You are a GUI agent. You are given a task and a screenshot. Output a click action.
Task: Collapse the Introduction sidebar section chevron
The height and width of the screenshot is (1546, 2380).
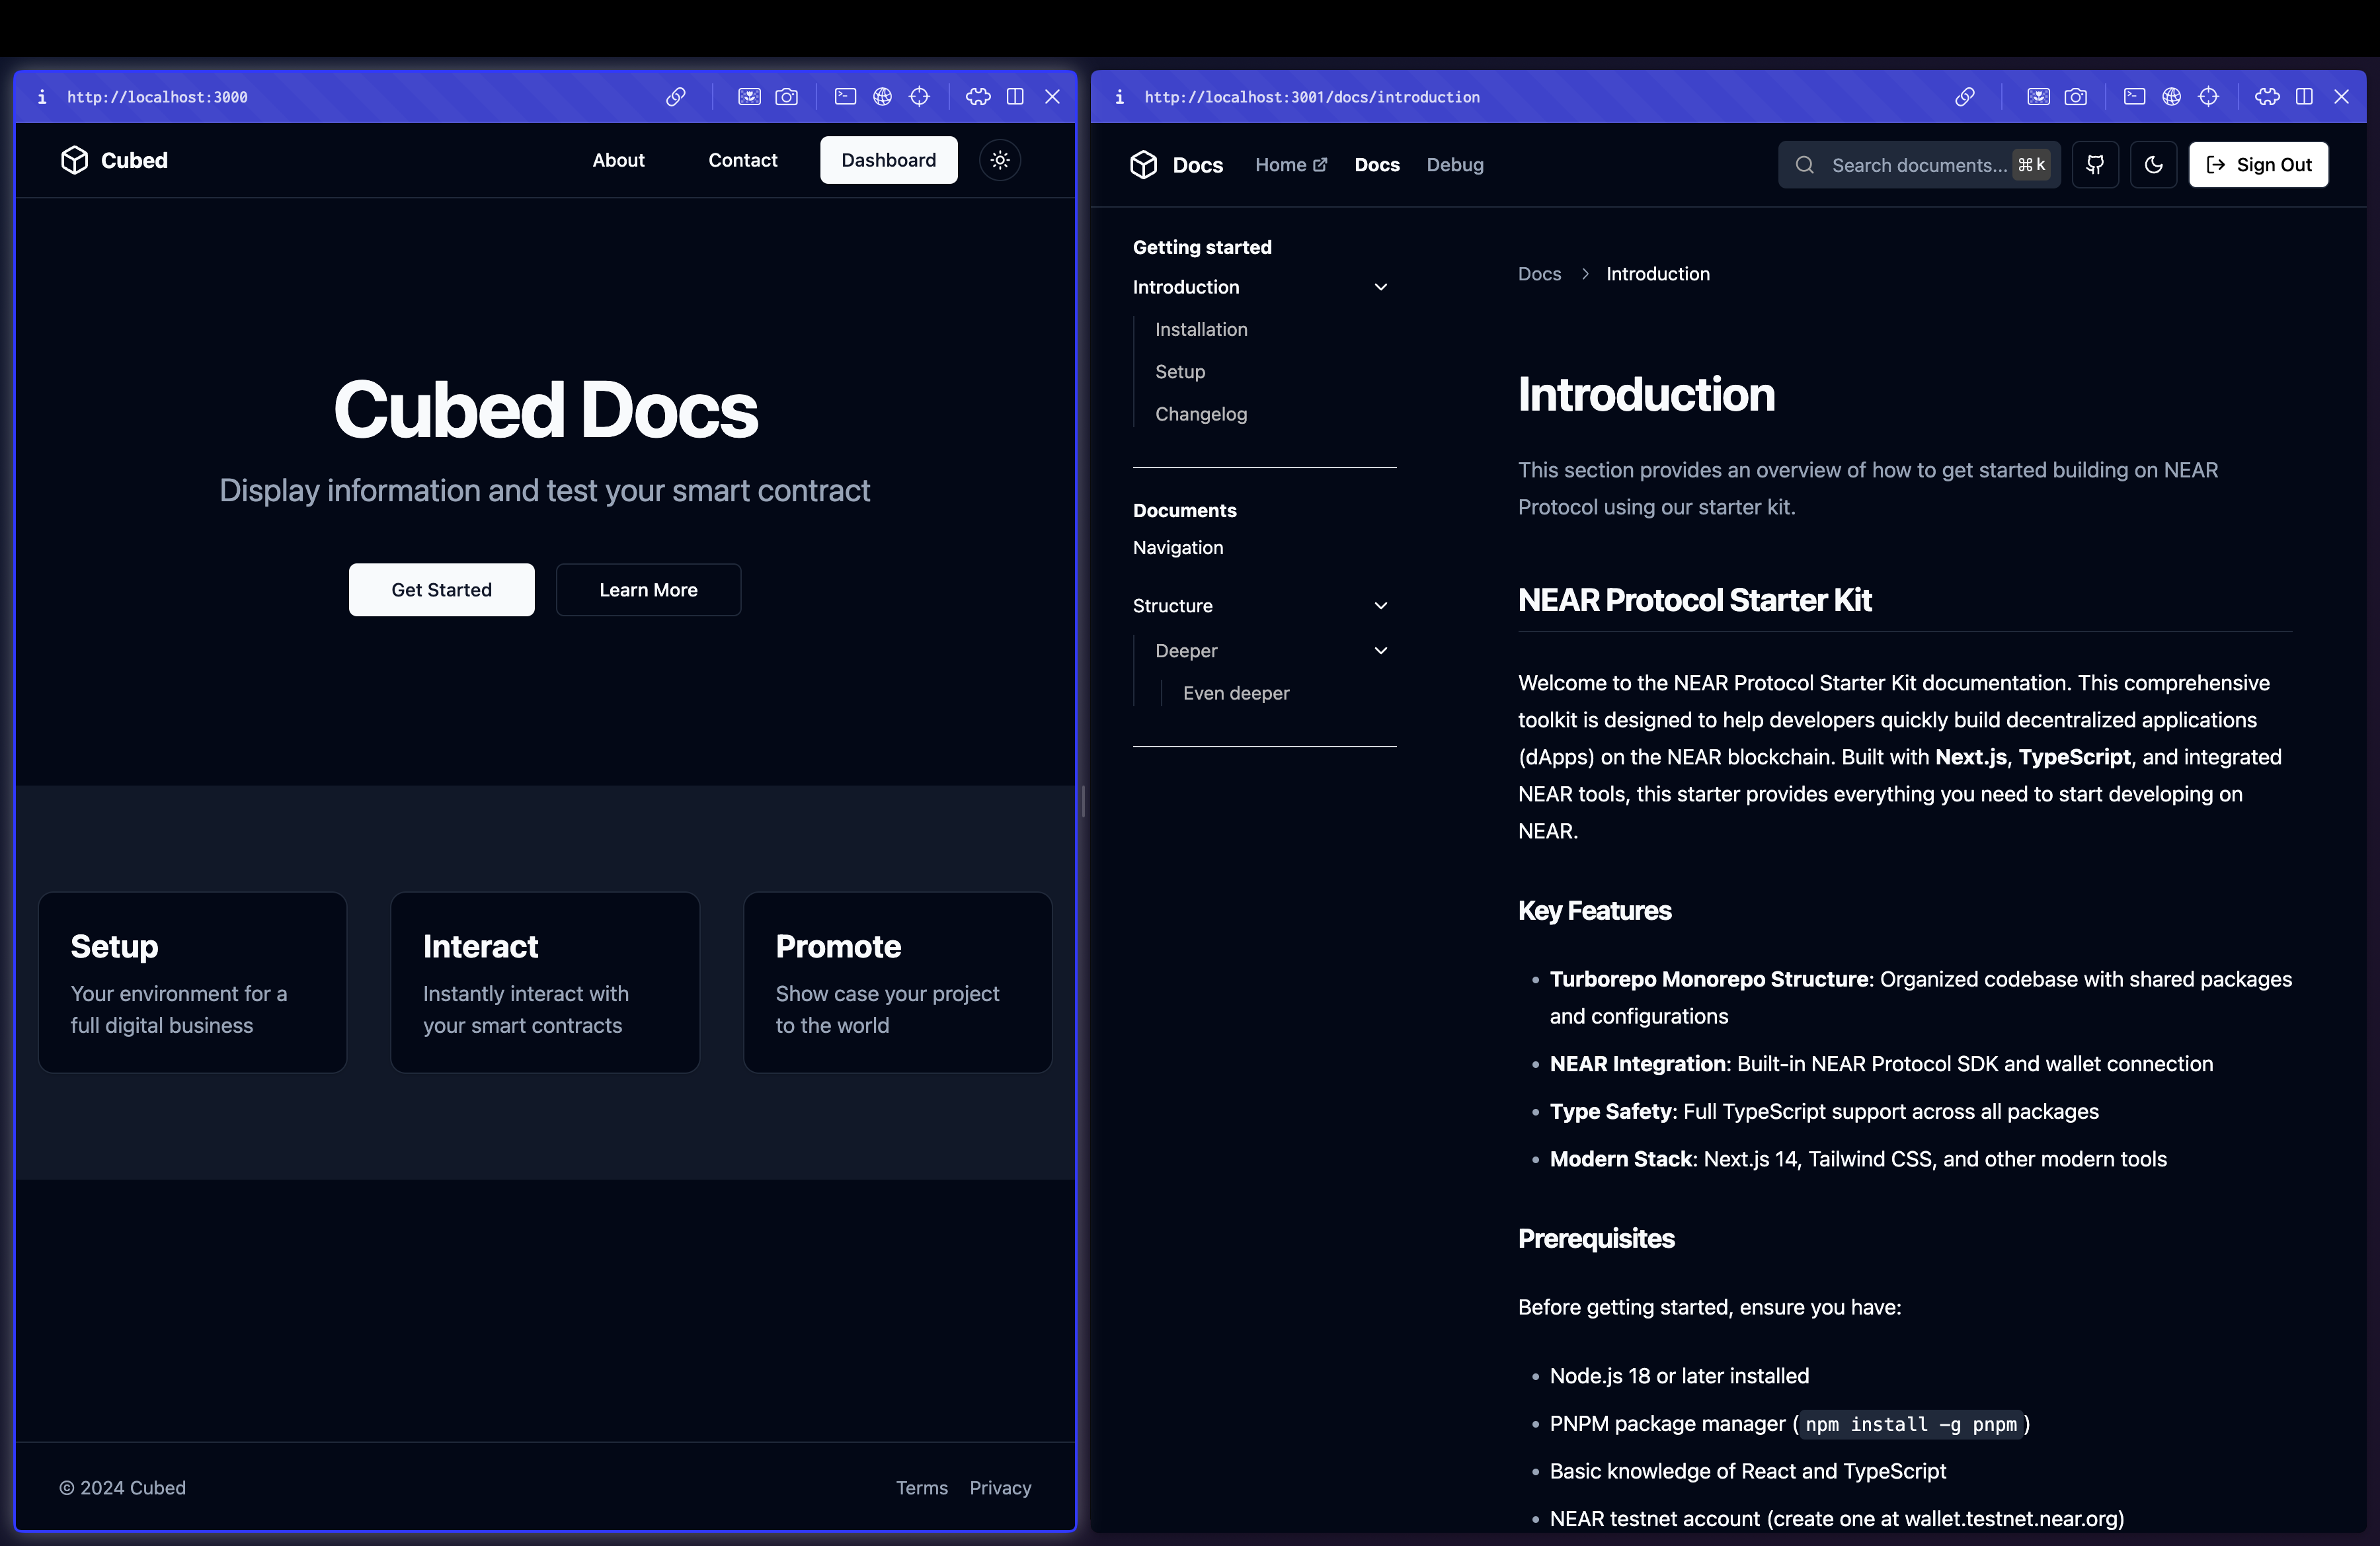click(1381, 287)
